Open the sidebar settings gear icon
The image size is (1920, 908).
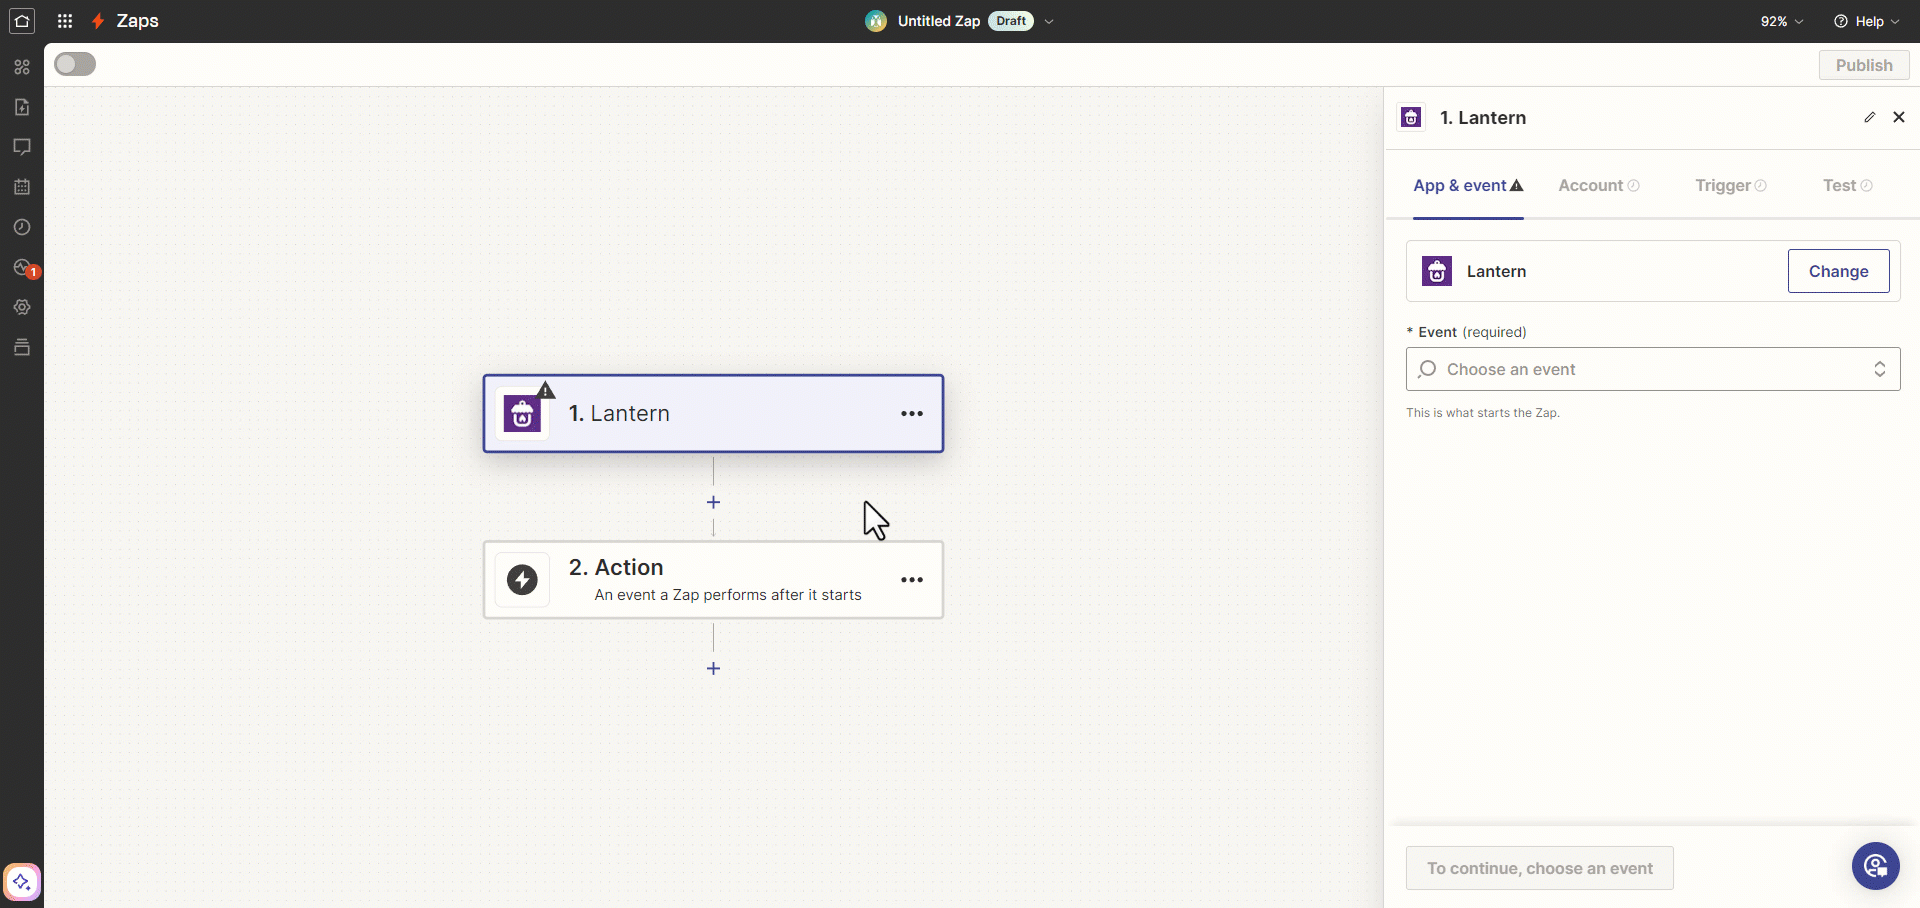(x=22, y=307)
